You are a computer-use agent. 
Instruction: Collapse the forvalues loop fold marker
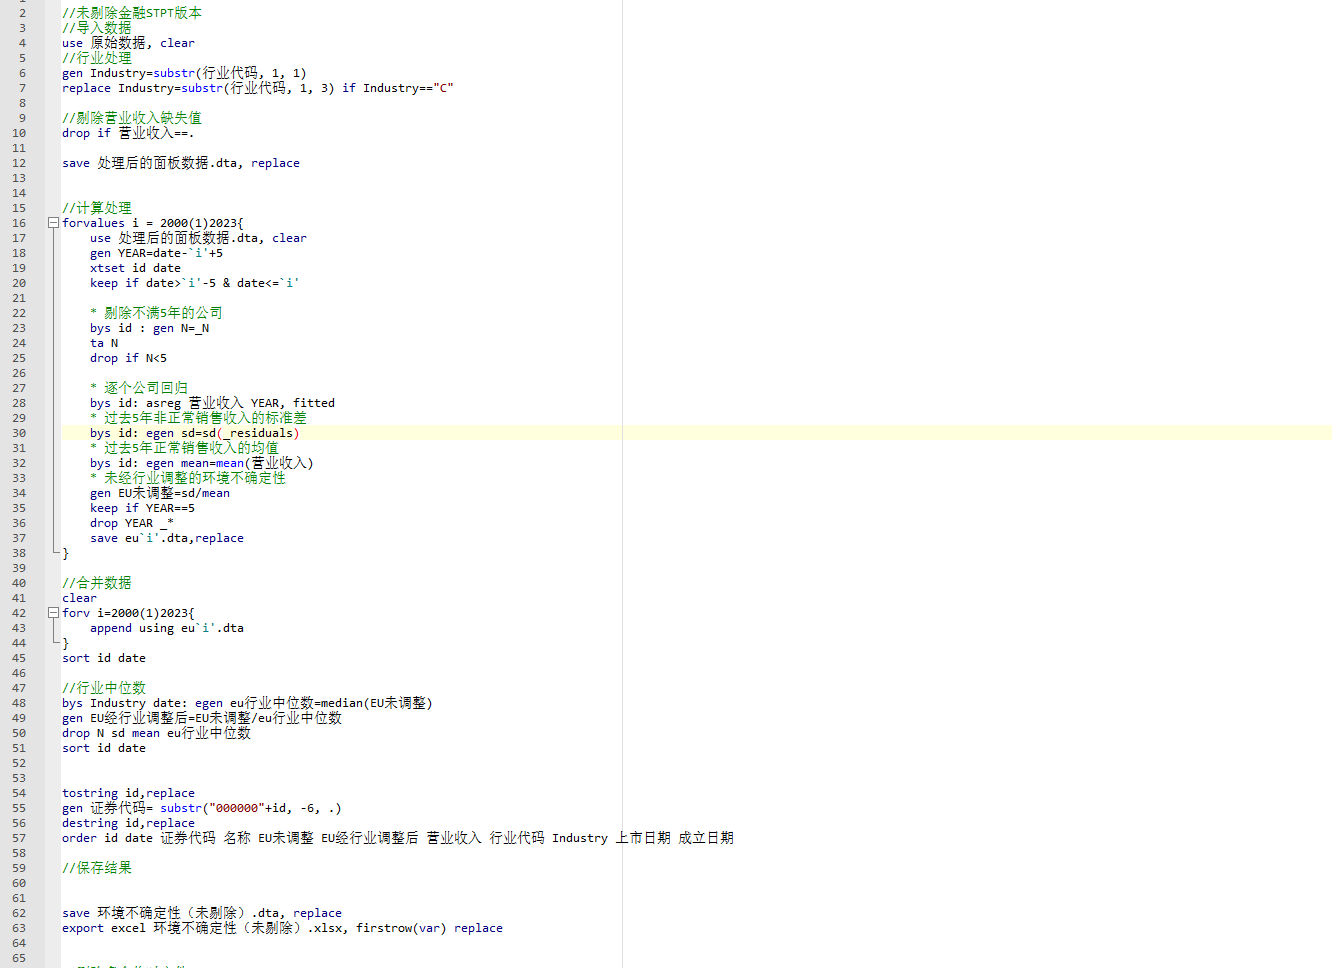pos(53,223)
